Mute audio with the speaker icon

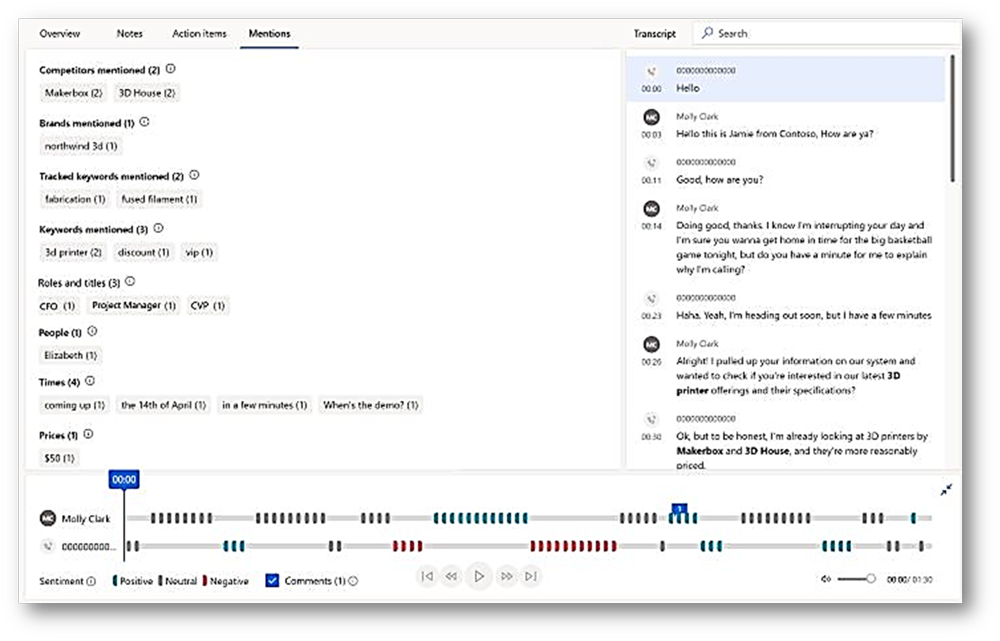click(x=826, y=579)
